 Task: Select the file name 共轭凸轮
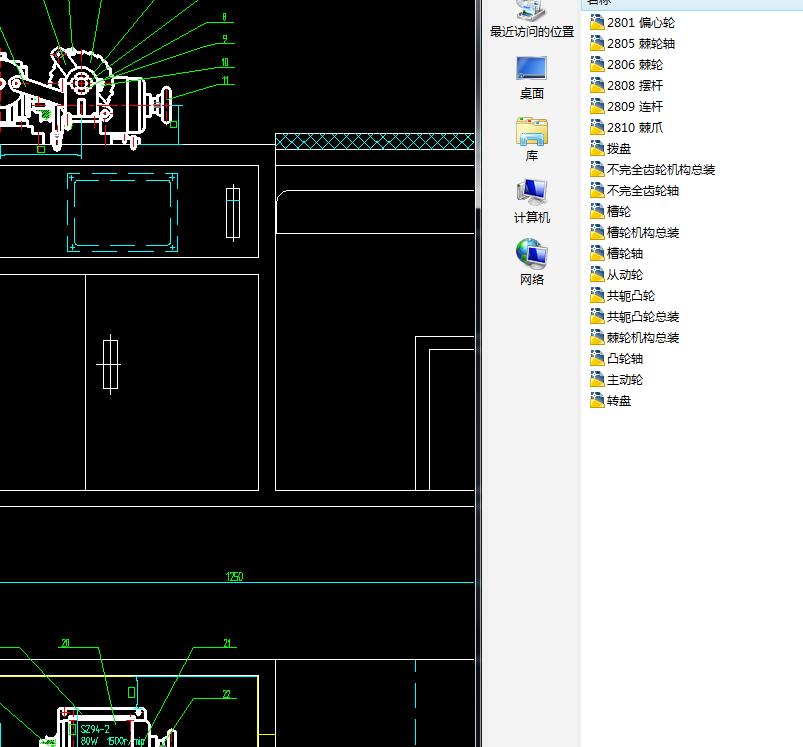click(x=631, y=295)
